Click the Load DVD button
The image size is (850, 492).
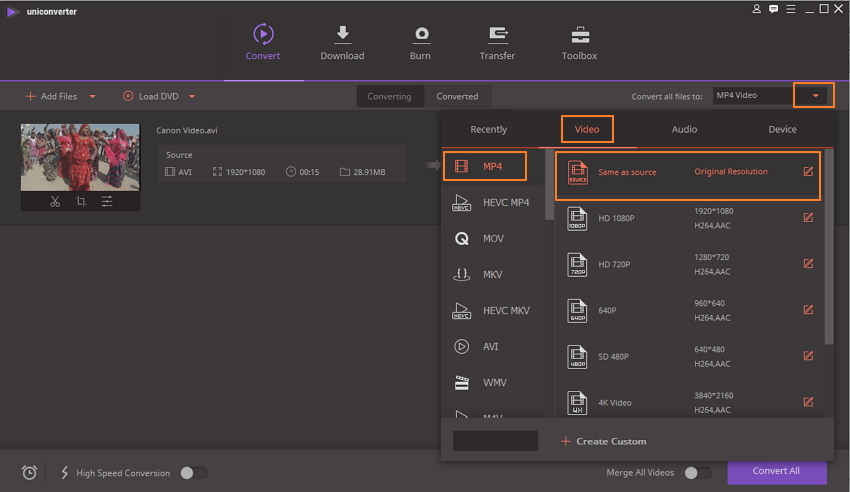pos(151,96)
